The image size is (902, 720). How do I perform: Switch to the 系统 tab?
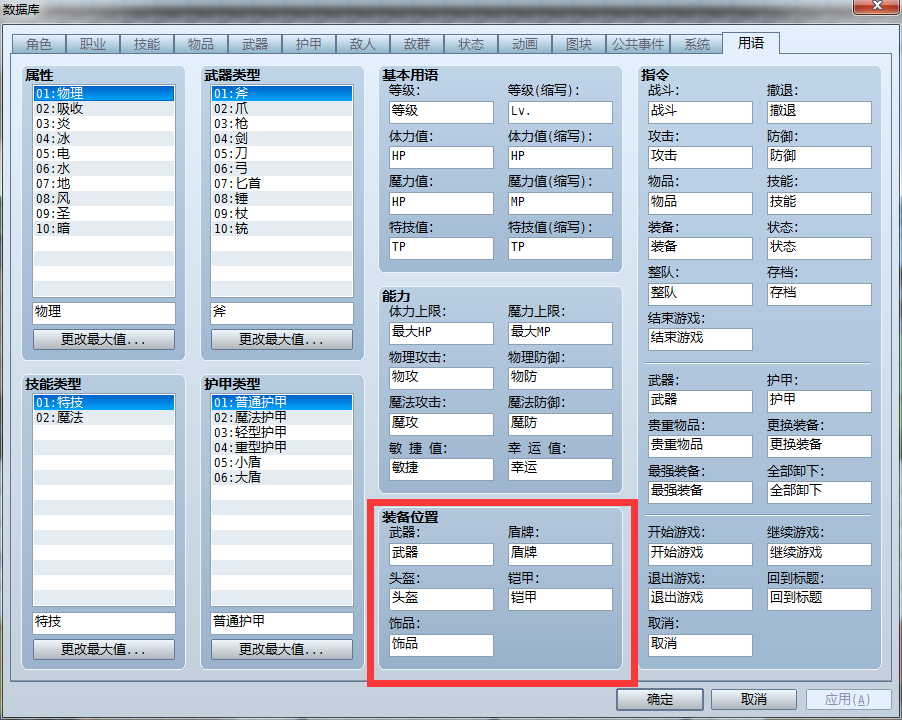pyautogui.click(x=697, y=44)
